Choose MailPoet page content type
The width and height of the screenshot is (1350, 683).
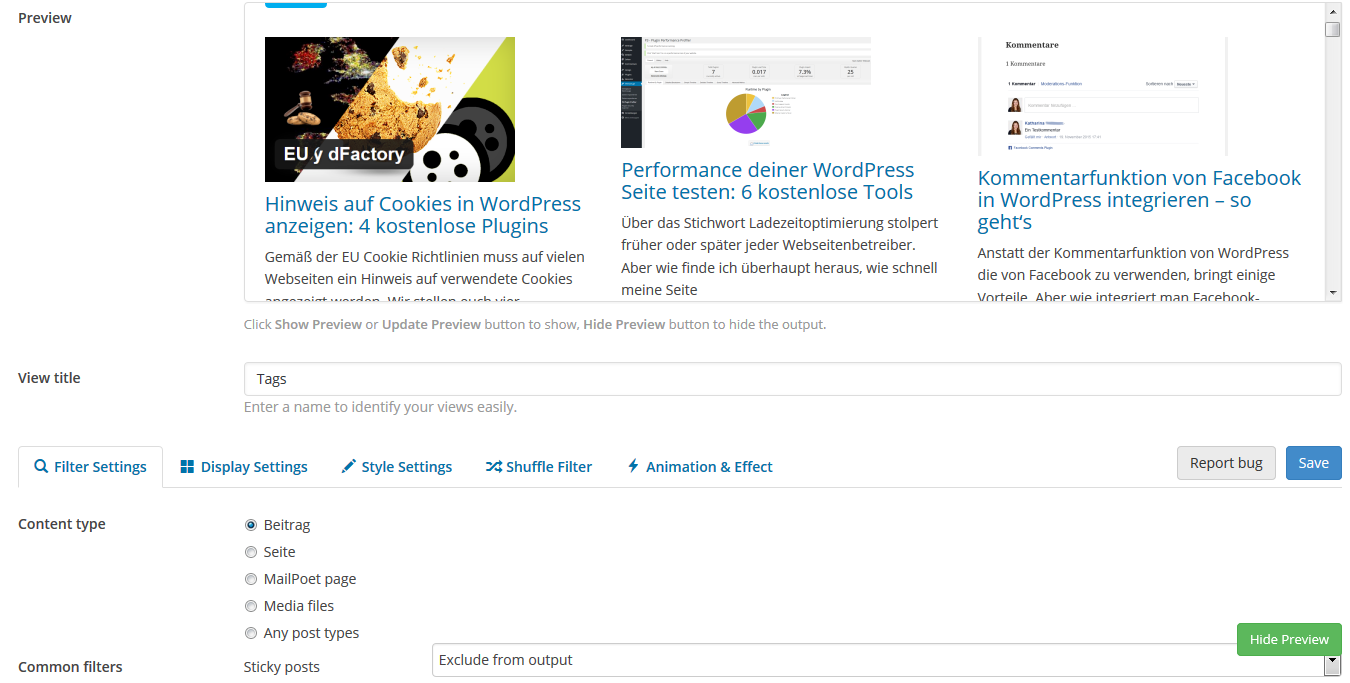(x=251, y=579)
